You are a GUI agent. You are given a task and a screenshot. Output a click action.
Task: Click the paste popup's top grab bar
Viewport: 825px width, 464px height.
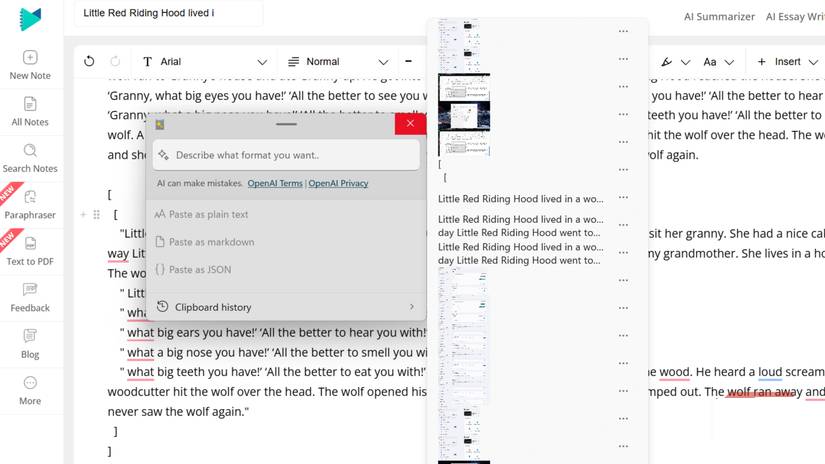click(x=286, y=124)
